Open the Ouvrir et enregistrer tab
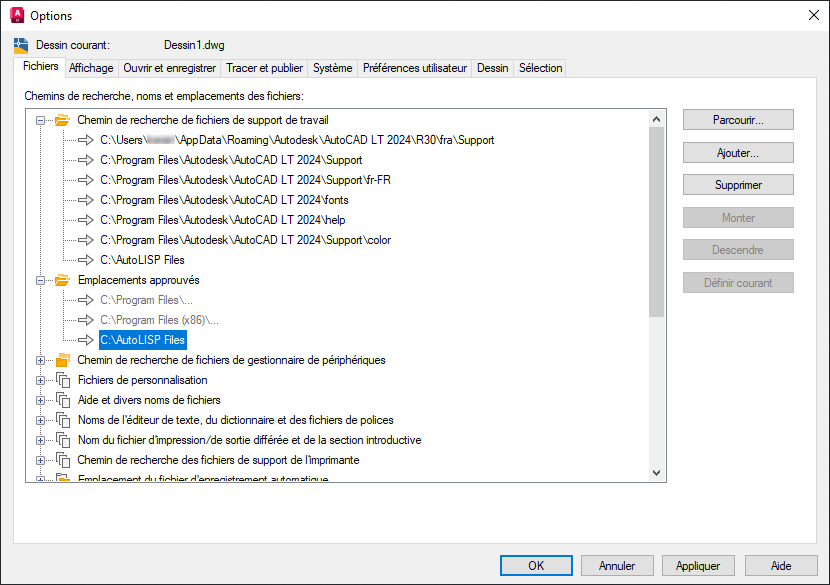 point(169,68)
